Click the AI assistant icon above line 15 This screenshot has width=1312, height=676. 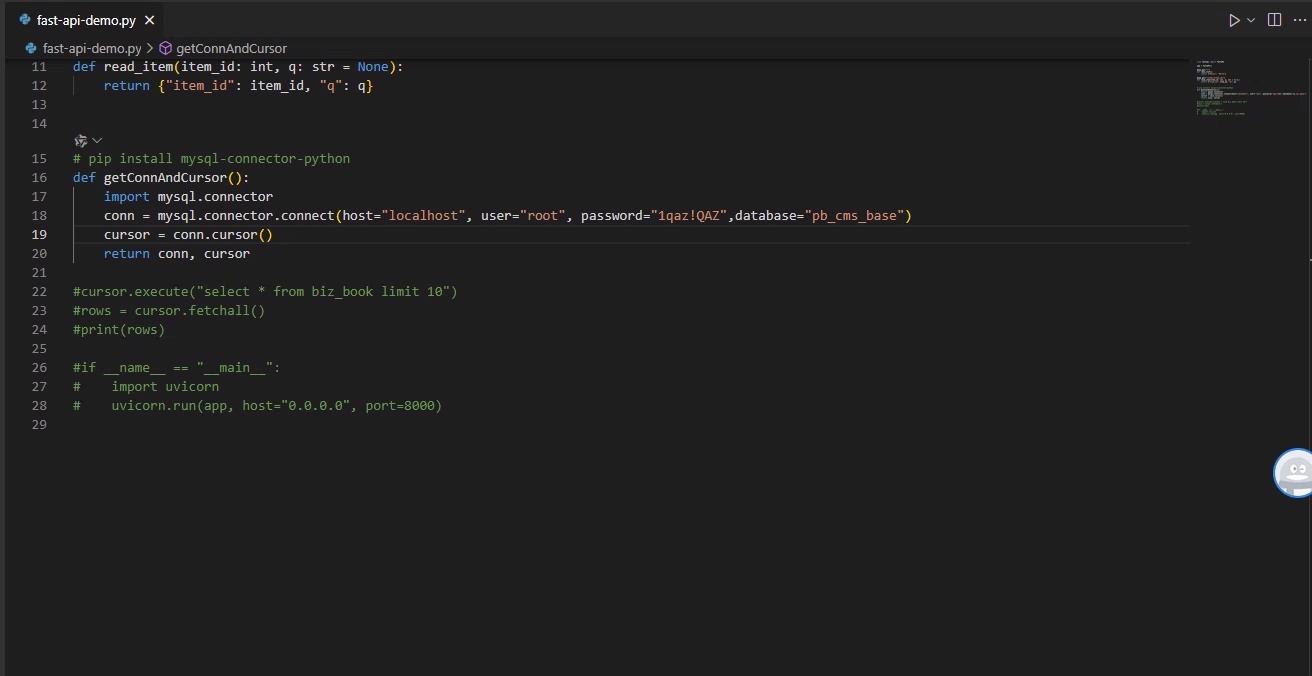point(81,141)
